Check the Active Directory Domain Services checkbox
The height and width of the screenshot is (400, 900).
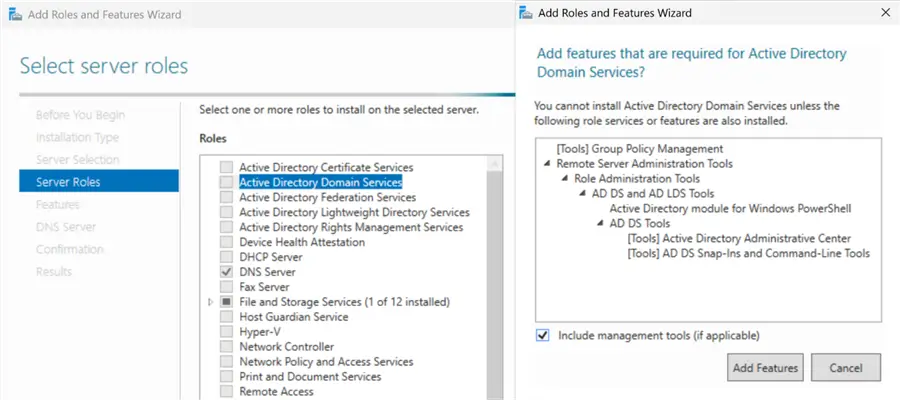pyautogui.click(x=227, y=182)
